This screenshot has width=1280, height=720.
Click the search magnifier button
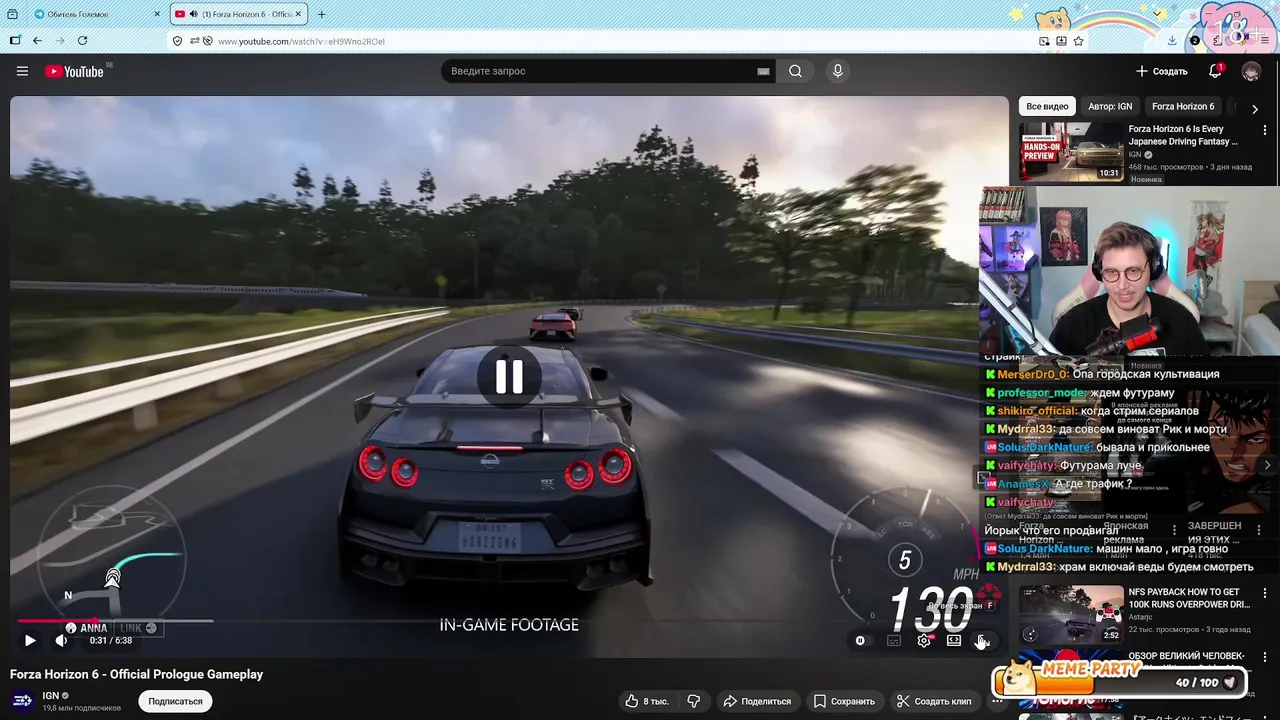[x=795, y=71]
